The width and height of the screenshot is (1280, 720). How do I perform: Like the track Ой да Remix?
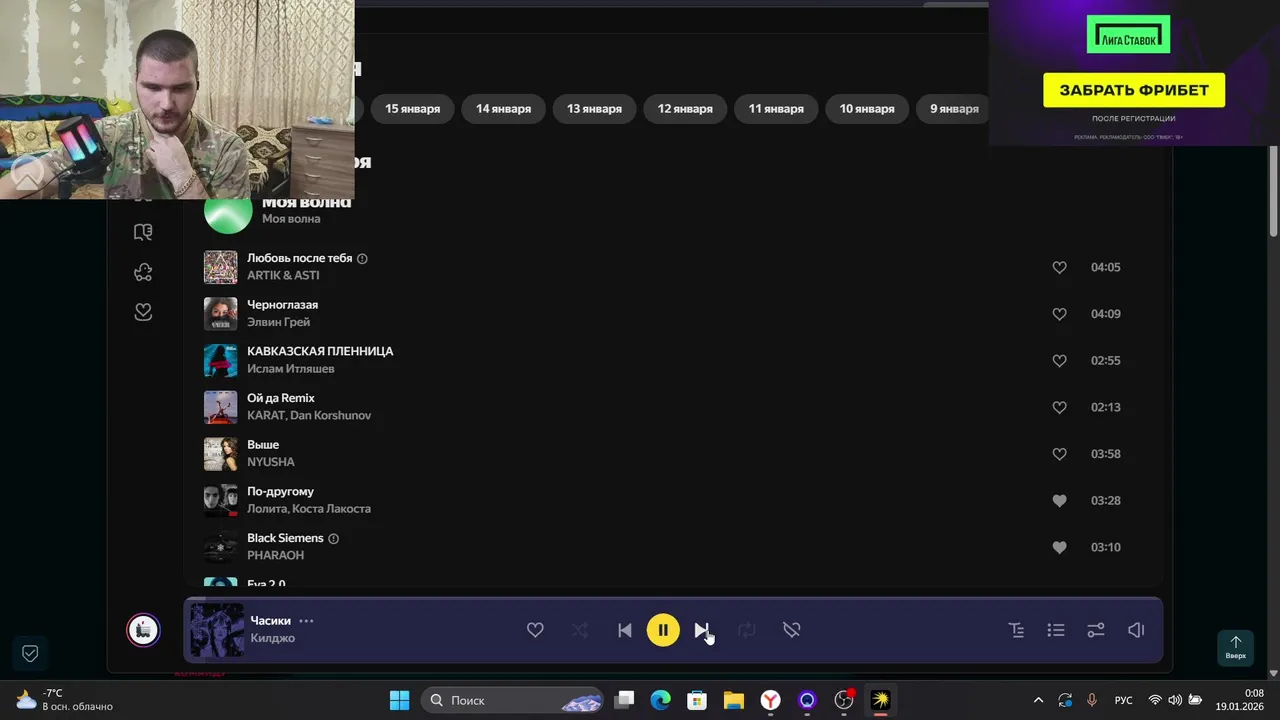(x=1060, y=408)
